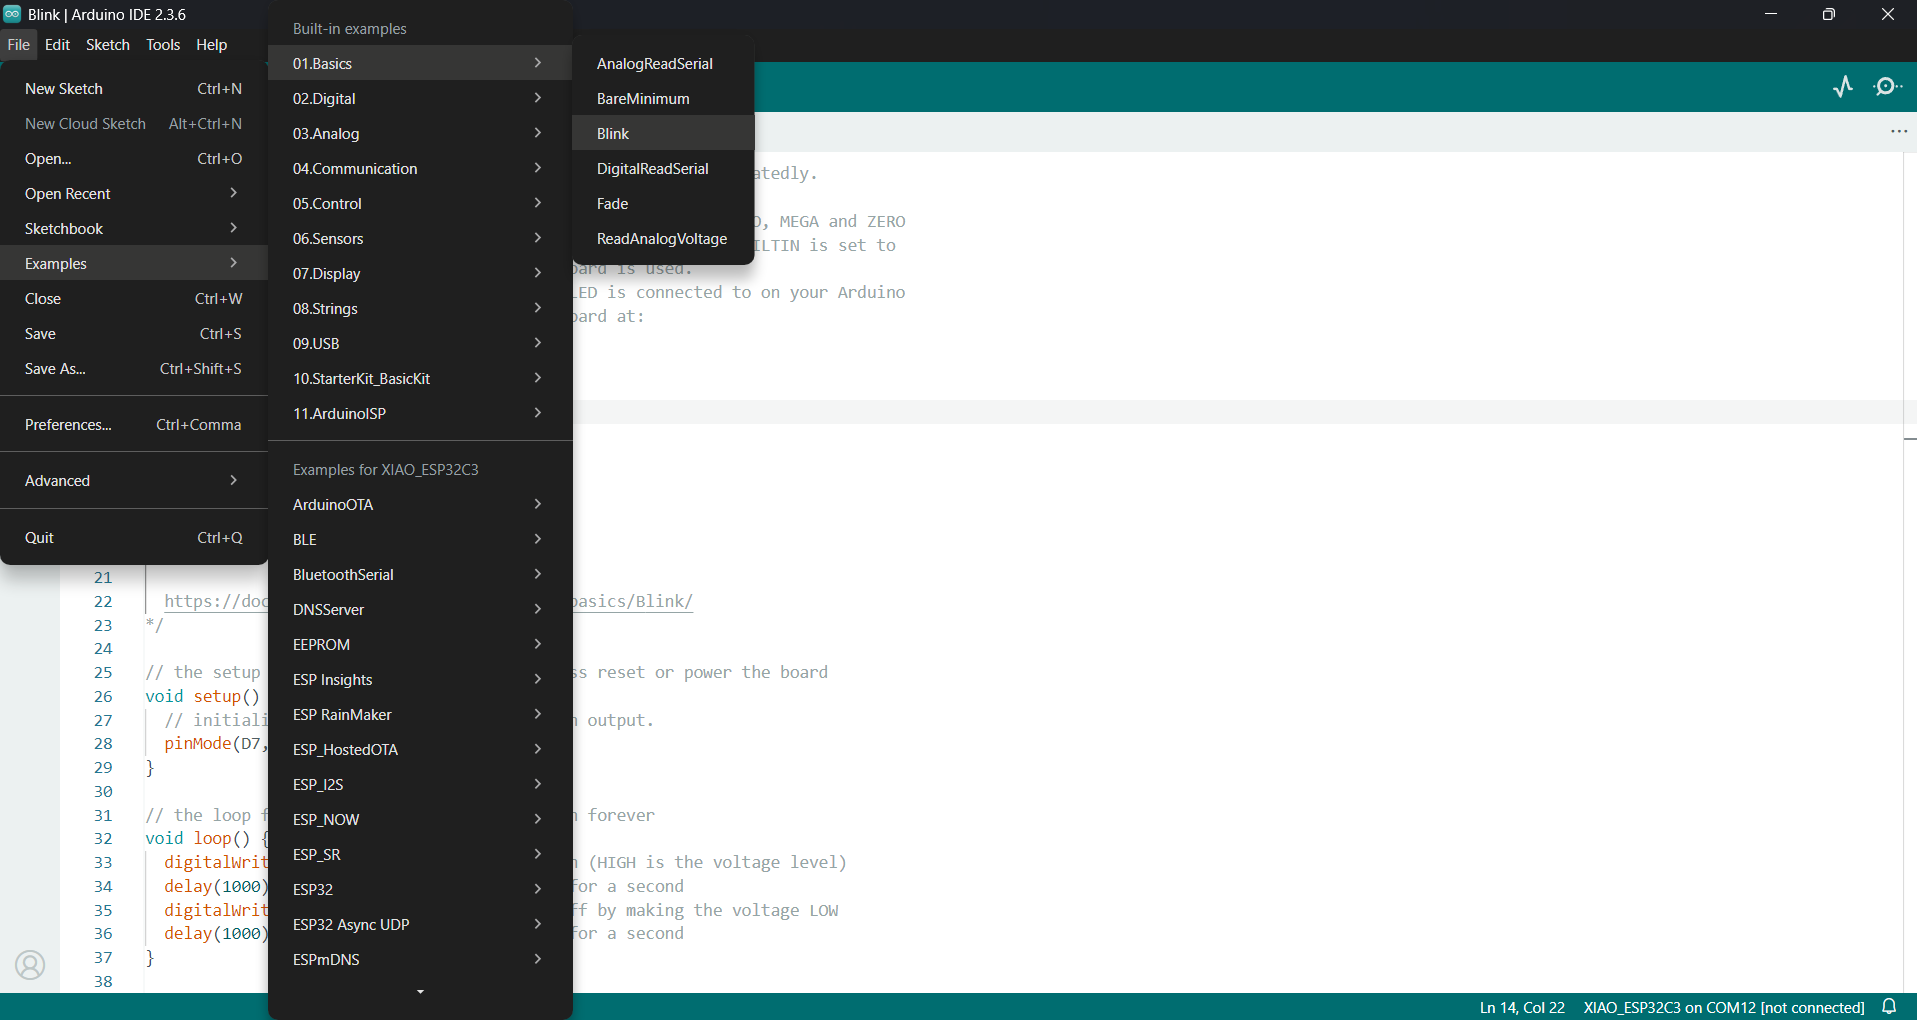1917x1020 pixels.
Task: Expand the ESP_SR examples submenu
Action: (420, 855)
